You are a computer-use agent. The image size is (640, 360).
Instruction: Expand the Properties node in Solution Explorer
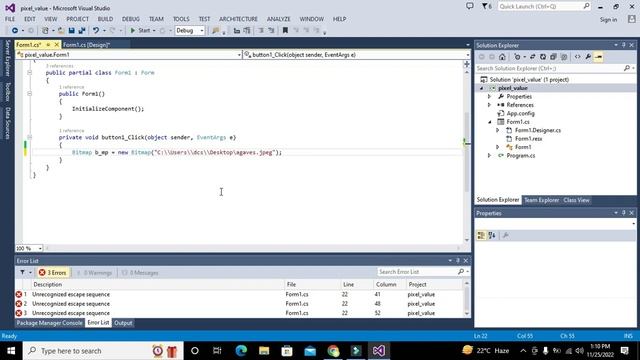489,97
